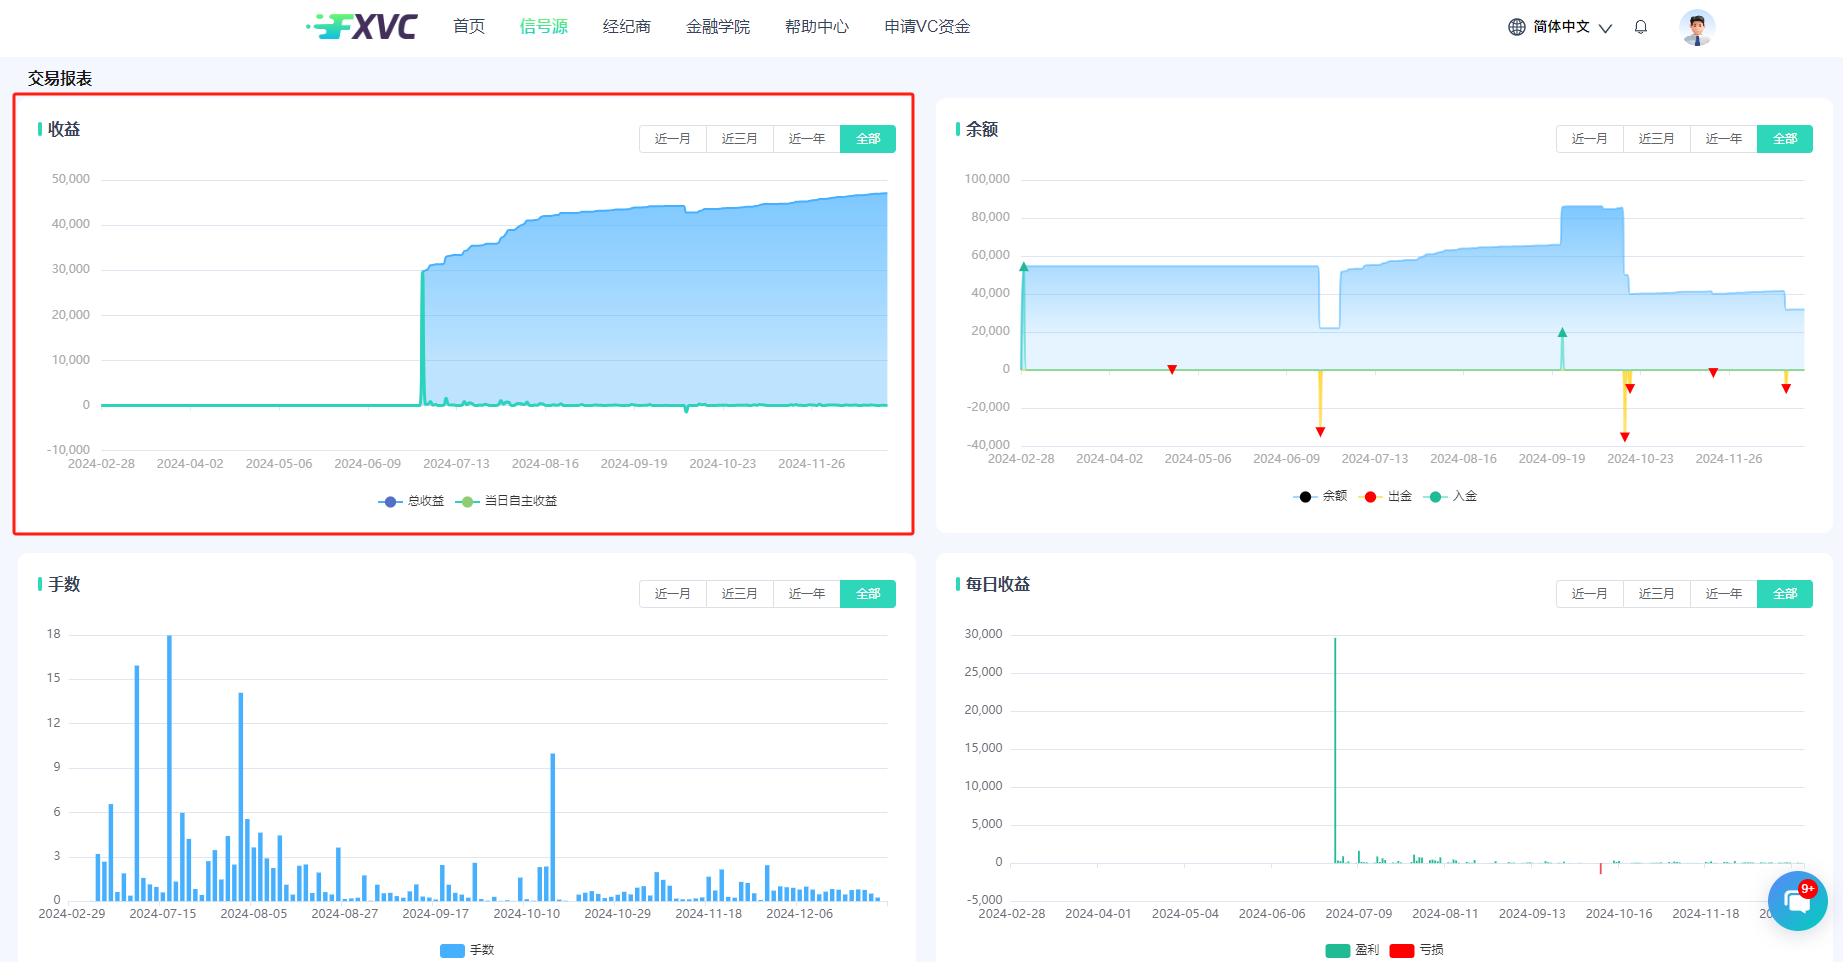Click the 亏损 red legend swatch
The height and width of the screenshot is (962, 1843).
pyautogui.click(x=1402, y=950)
